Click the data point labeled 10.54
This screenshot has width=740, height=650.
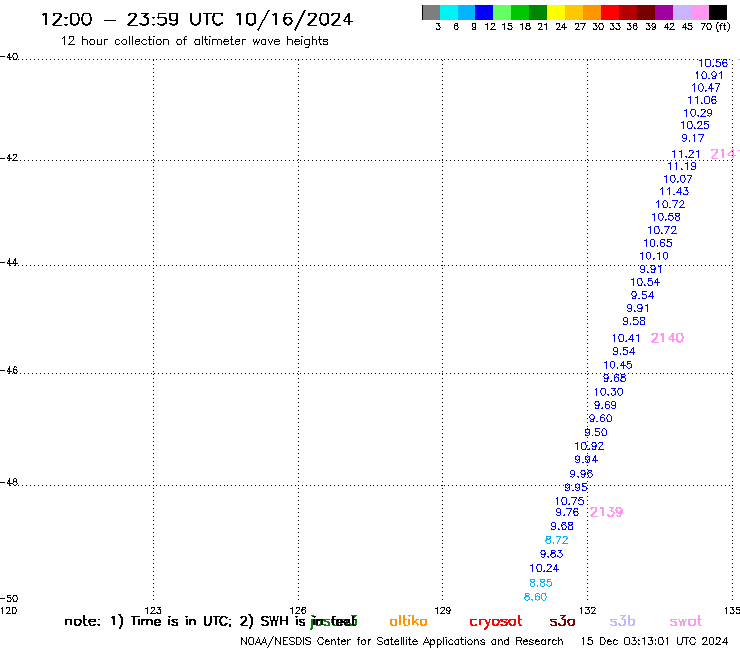[x=645, y=282]
